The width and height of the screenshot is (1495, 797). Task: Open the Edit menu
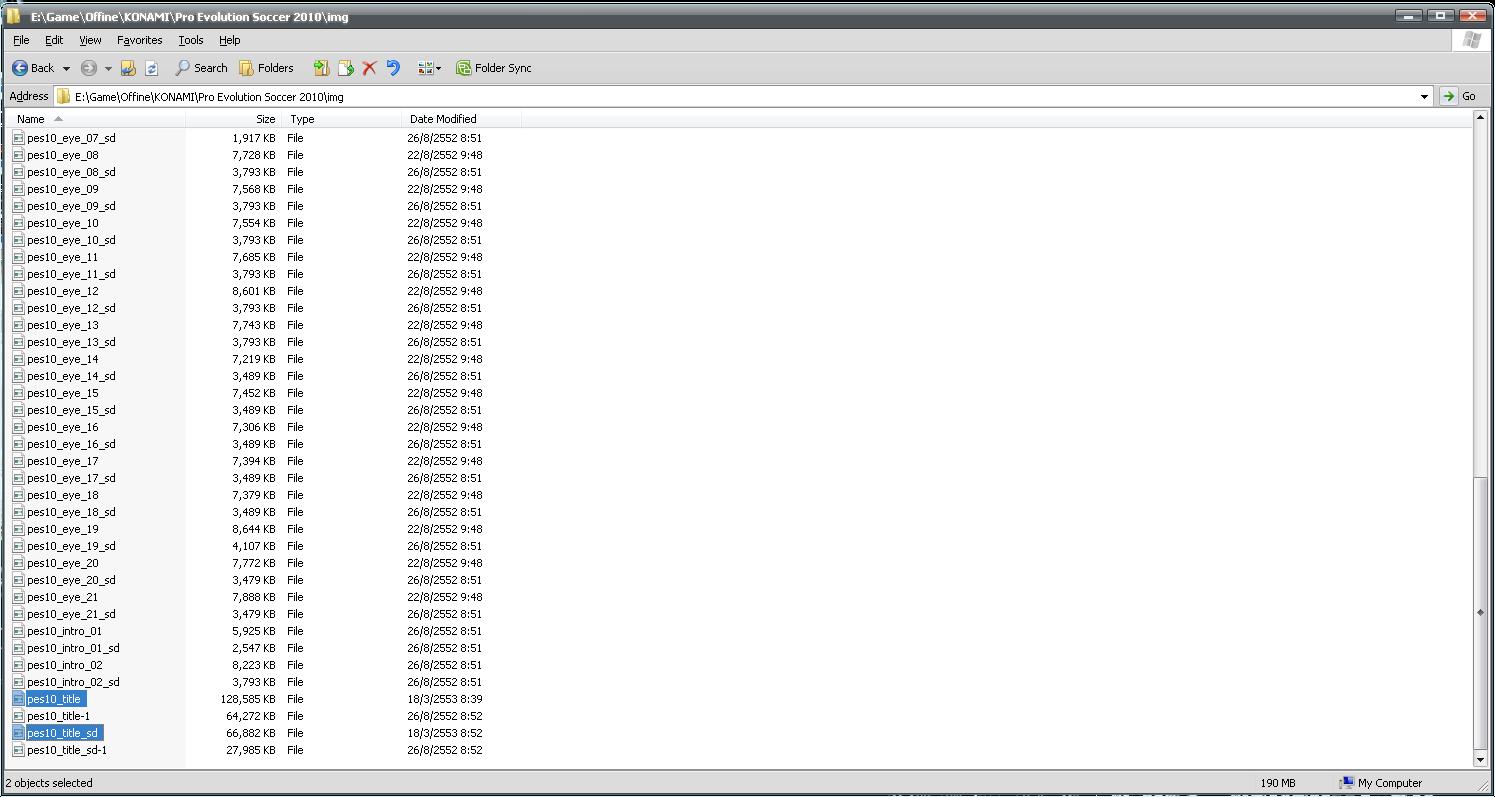pyautogui.click(x=54, y=40)
